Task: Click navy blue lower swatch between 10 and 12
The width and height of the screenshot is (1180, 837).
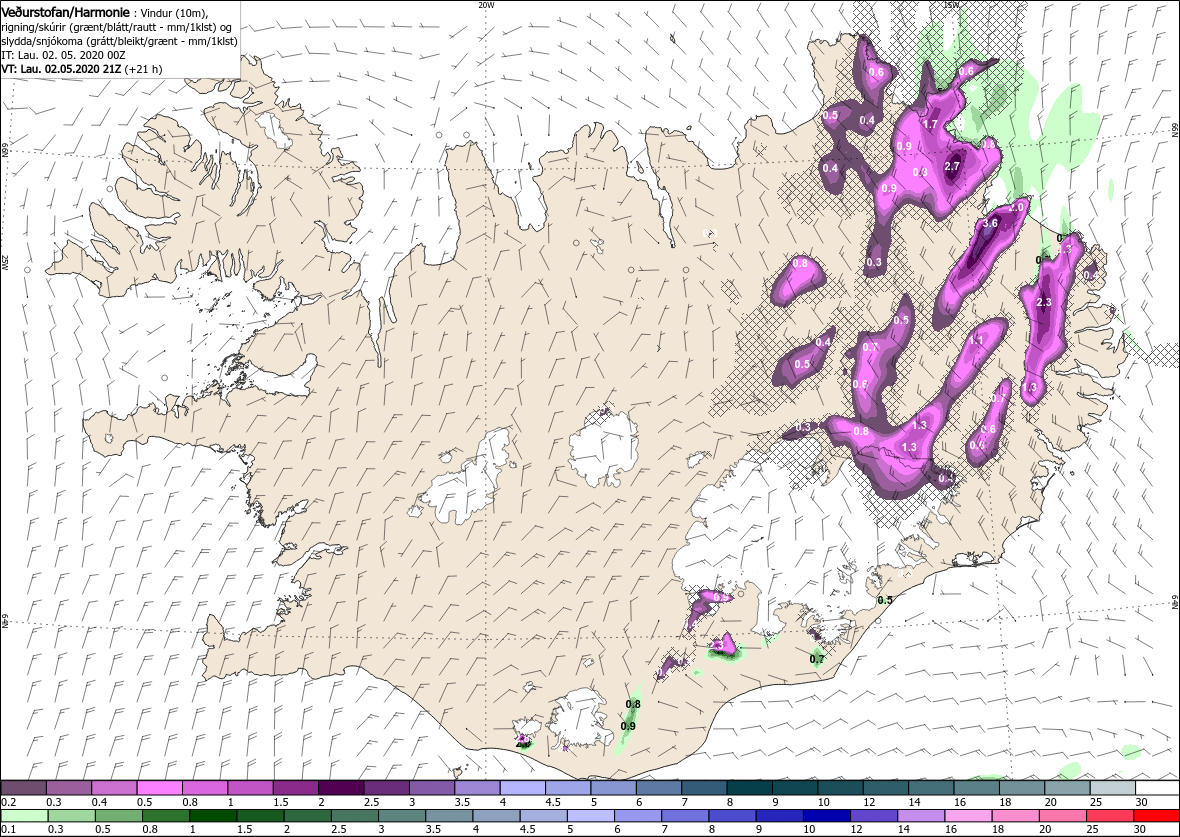Action: pyautogui.click(x=826, y=816)
